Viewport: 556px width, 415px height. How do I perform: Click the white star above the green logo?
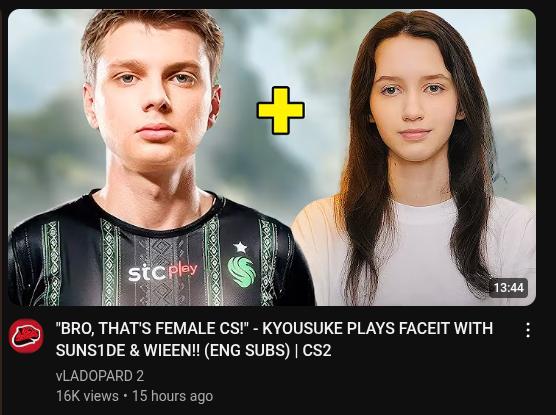click(x=240, y=247)
